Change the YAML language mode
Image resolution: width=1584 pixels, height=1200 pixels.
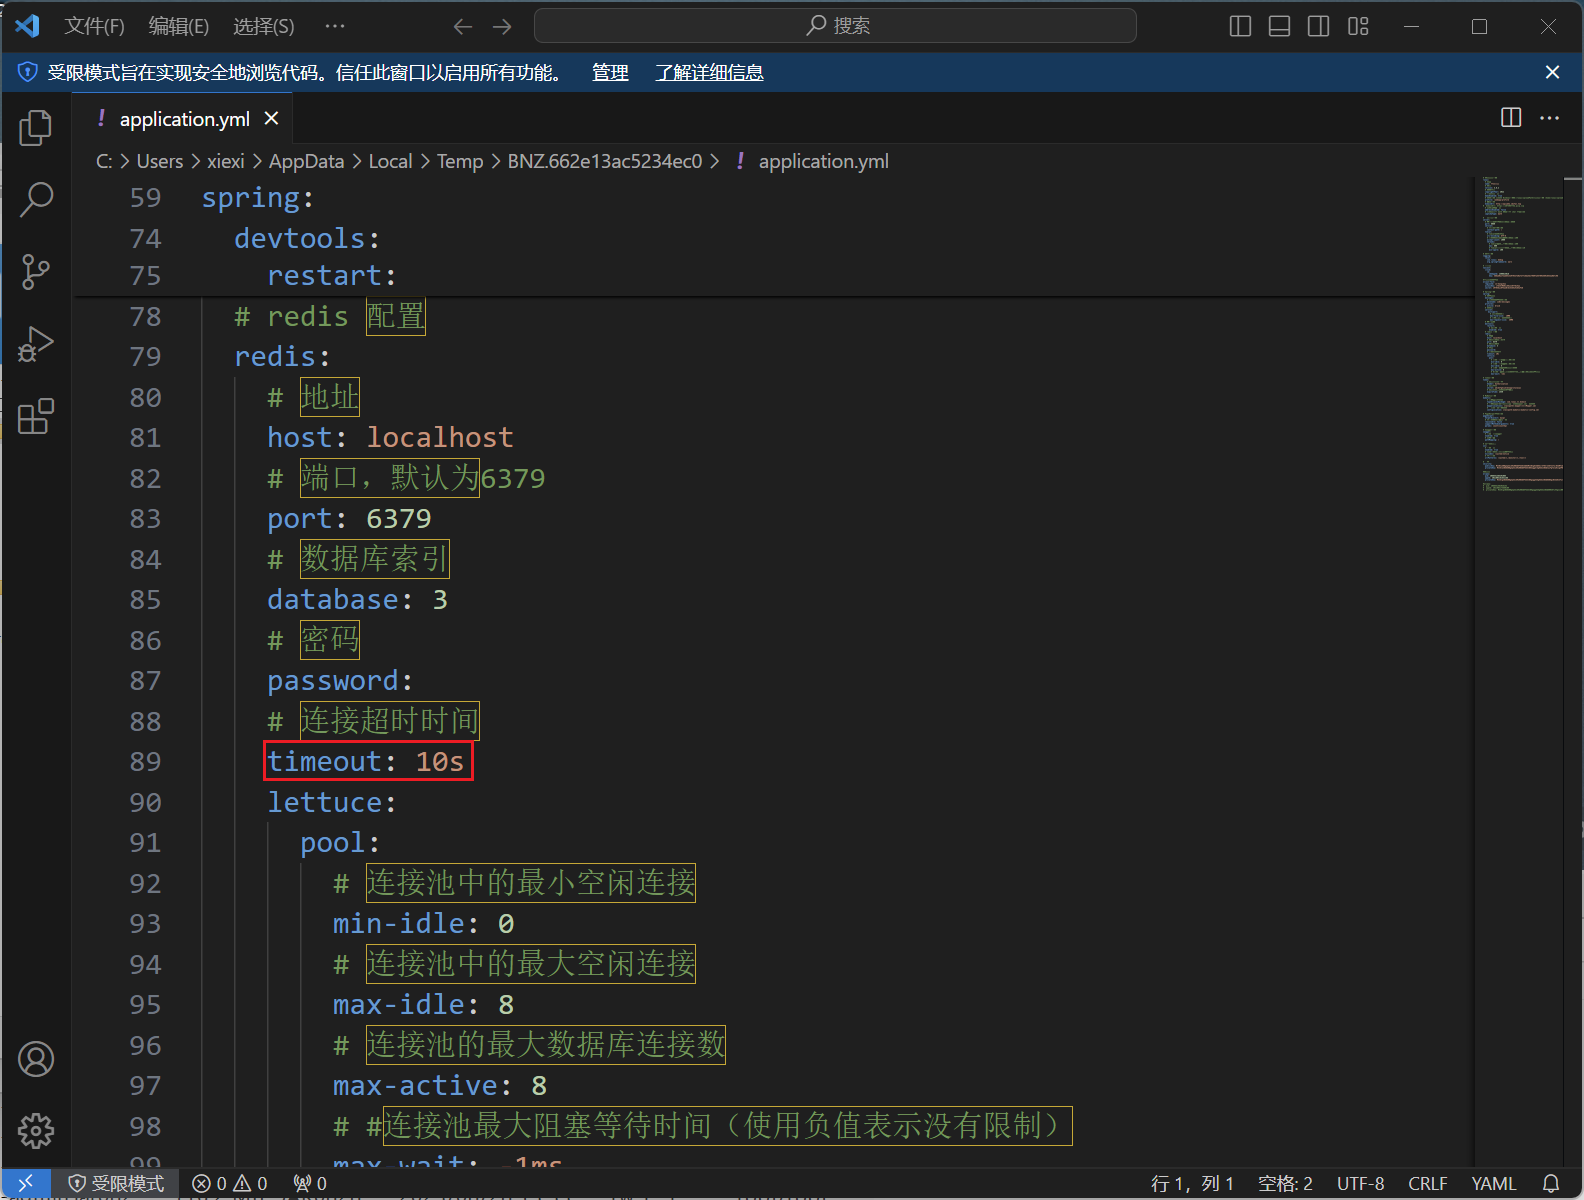(x=1494, y=1184)
